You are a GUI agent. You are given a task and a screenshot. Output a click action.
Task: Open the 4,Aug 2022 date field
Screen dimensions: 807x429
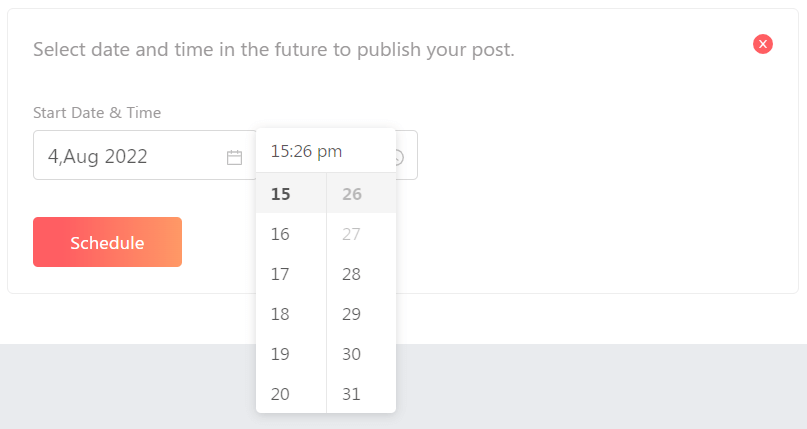[x=145, y=155]
